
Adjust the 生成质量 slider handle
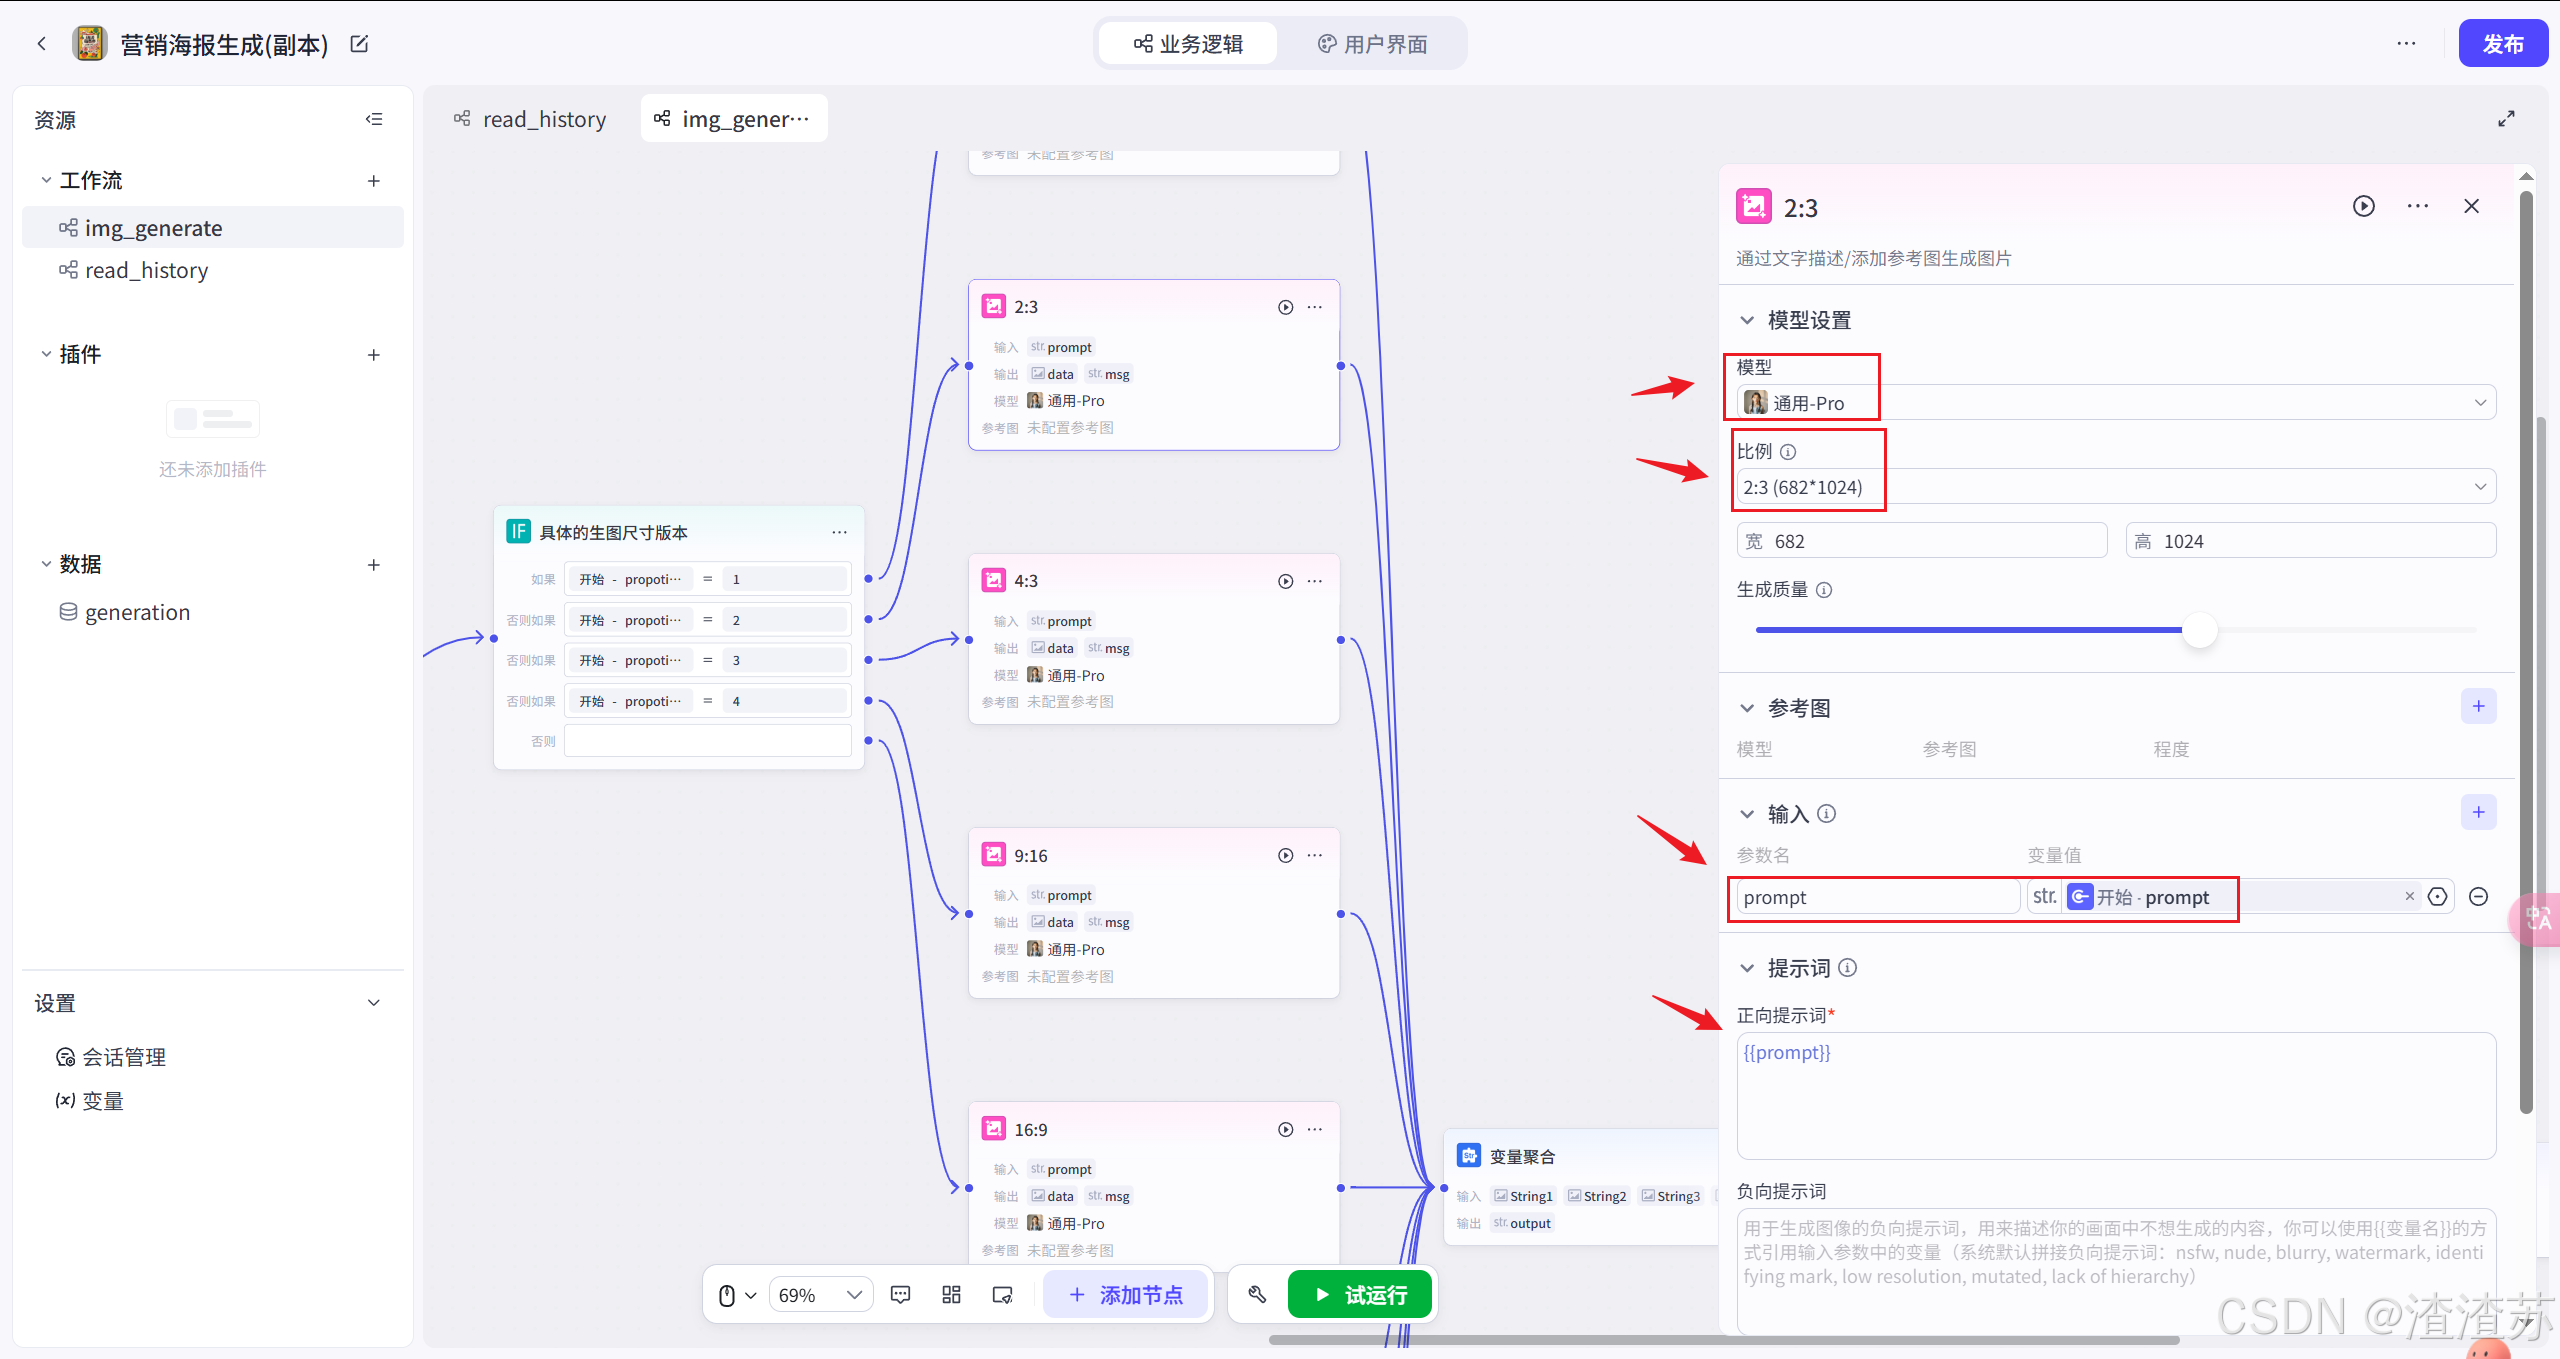(x=2199, y=630)
